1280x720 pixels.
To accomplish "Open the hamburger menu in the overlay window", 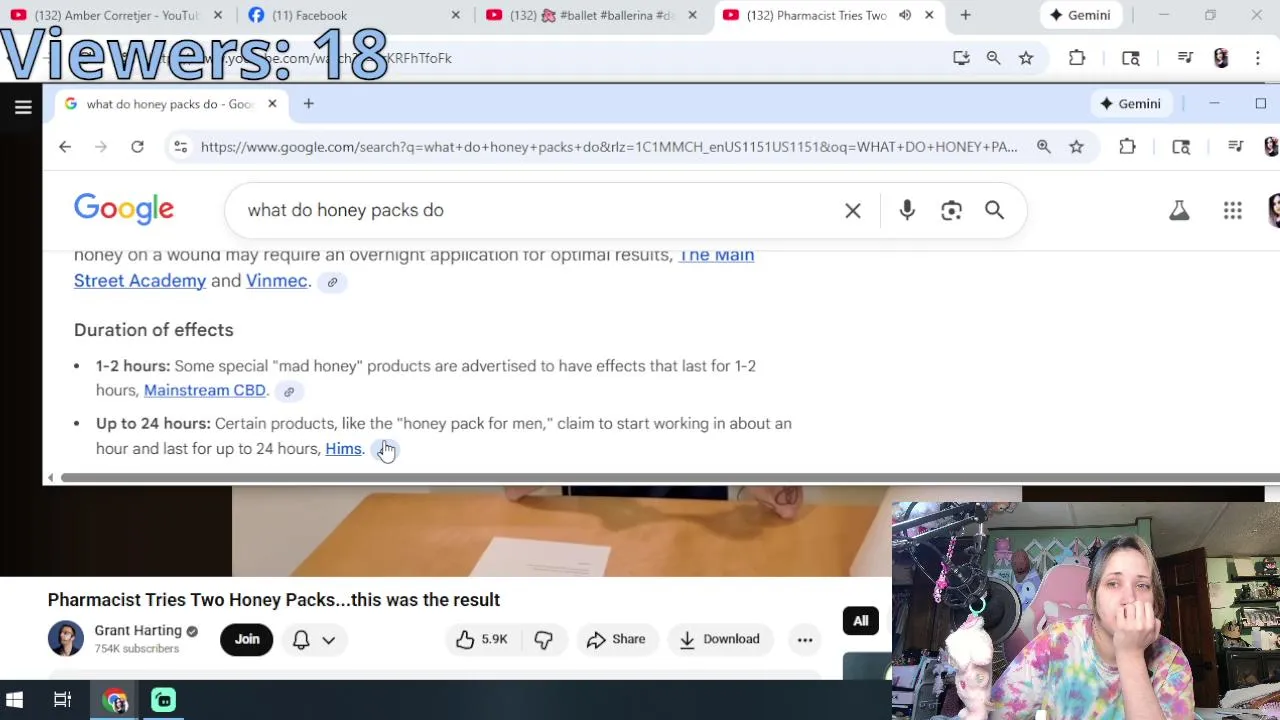I will [23, 107].
